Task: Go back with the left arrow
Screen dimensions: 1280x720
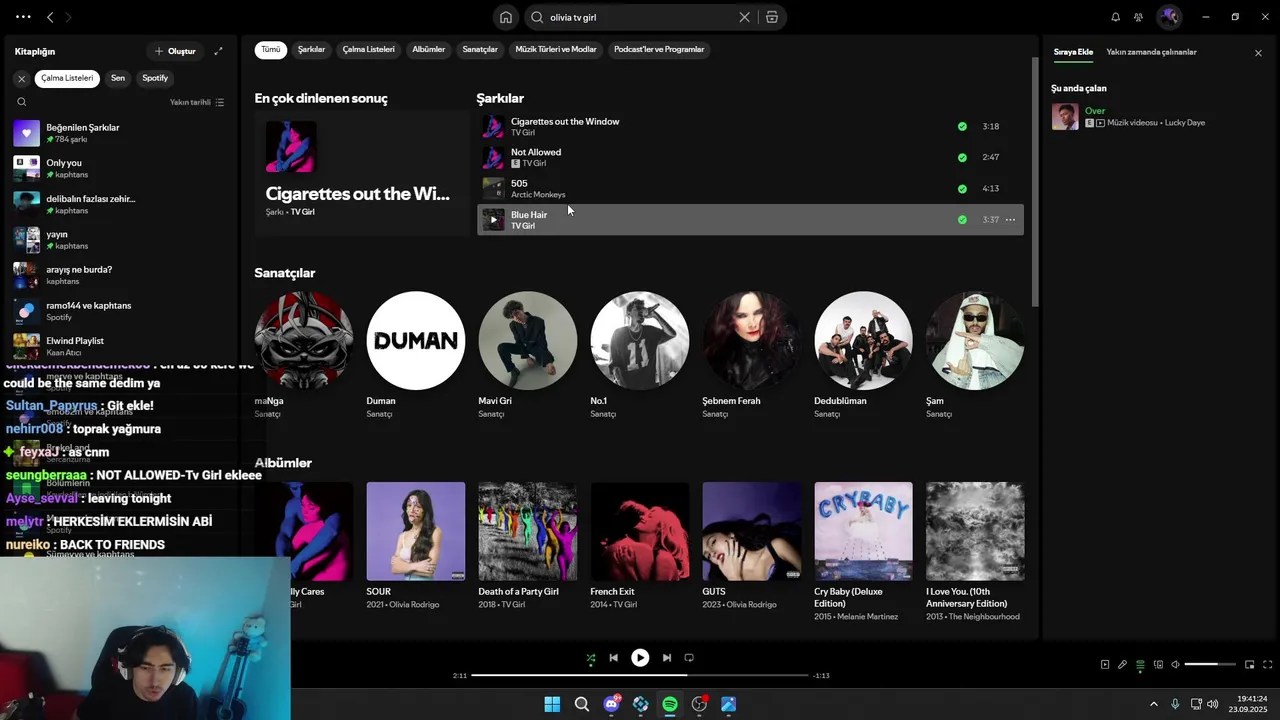Action: click(50, 17)
